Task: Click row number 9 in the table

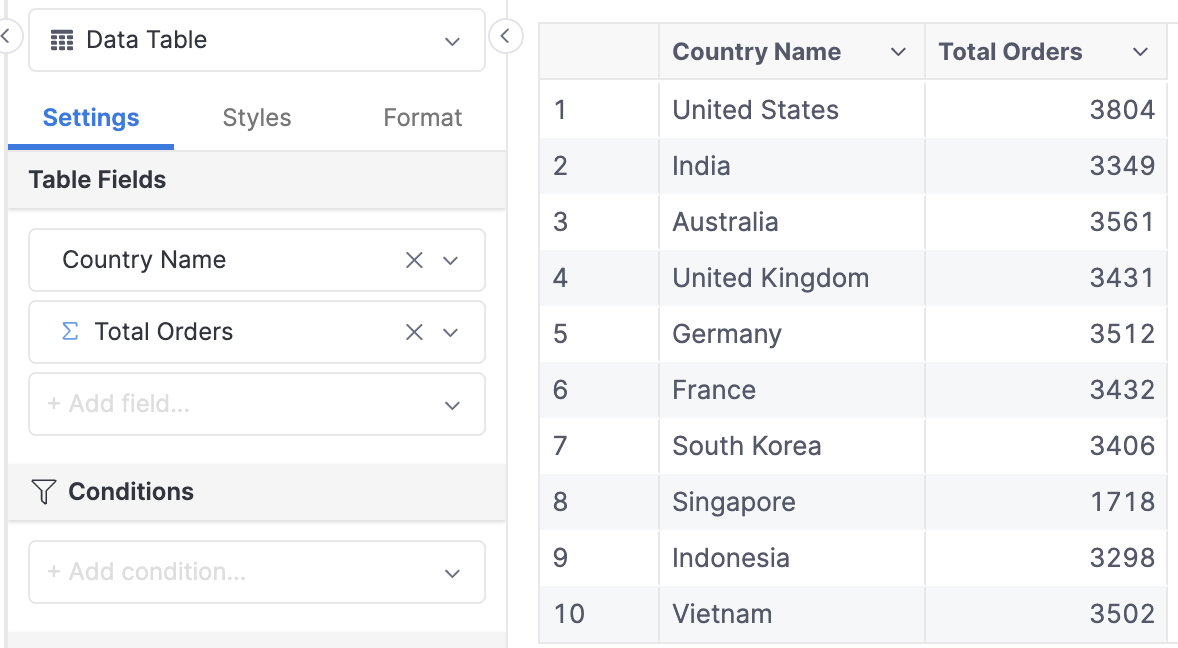Action: [560, 558]
